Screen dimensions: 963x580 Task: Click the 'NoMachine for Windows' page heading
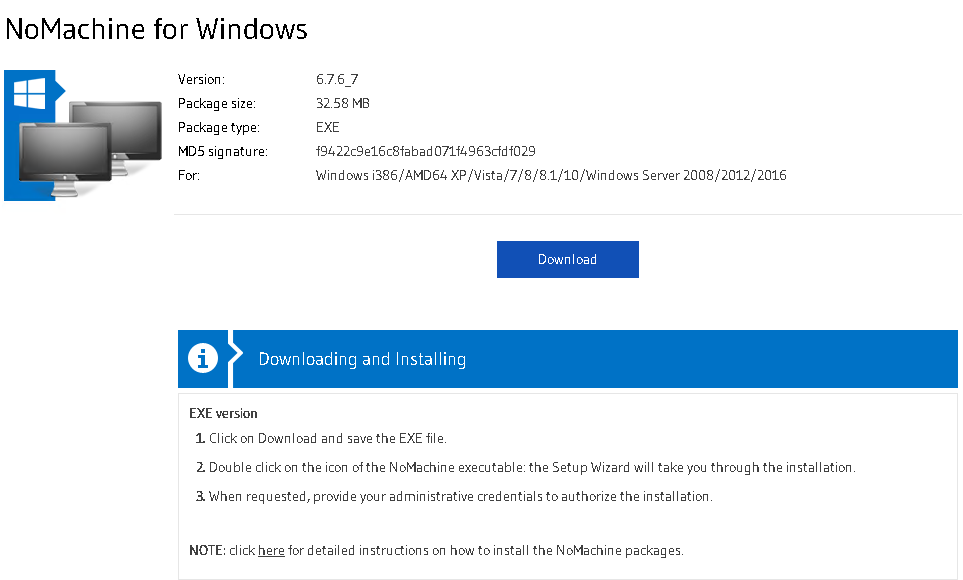pyautogui.click(x=156, y=29)
